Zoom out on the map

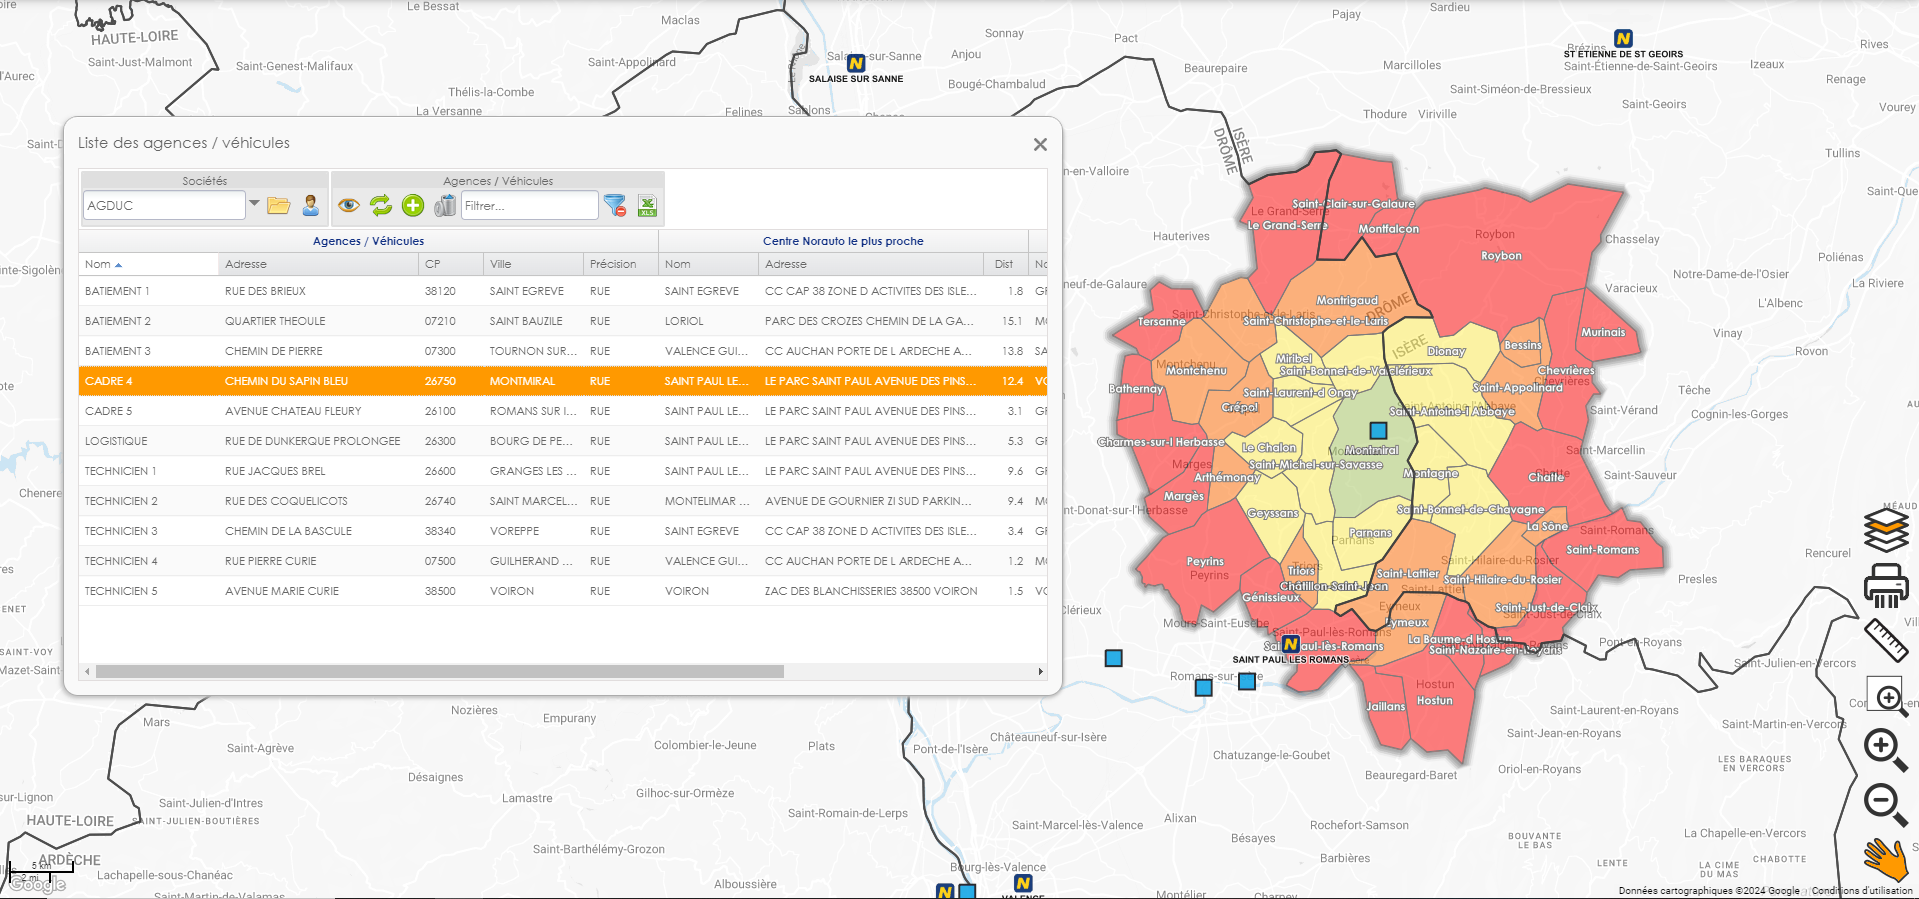pyautogui.click(x=1885, y=803)
